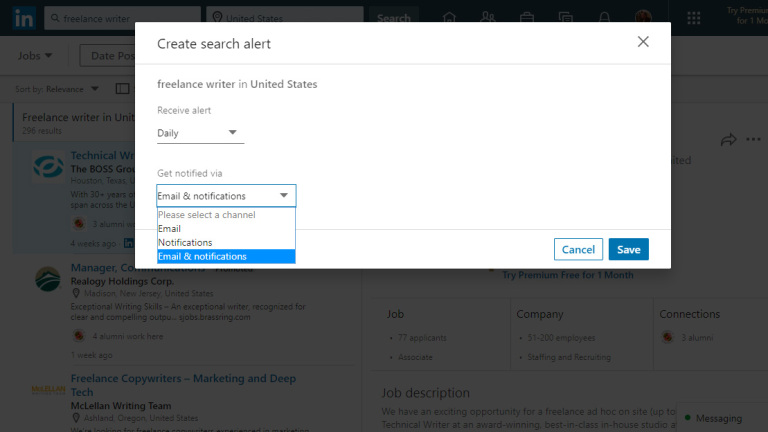Click the Share arrow icon
The height and width of the screenshot is (432, 768).
(x=728, y=140)
